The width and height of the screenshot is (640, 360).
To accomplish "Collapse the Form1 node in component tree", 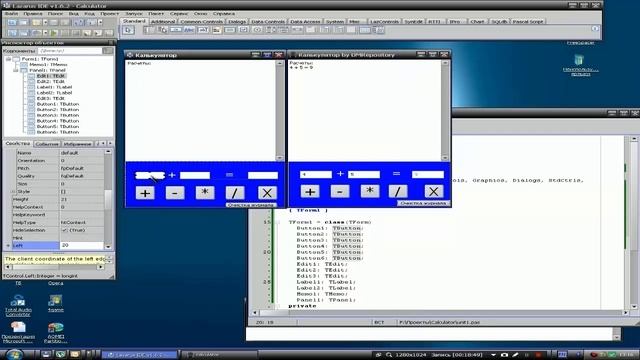I will click(x=8, y=59).
